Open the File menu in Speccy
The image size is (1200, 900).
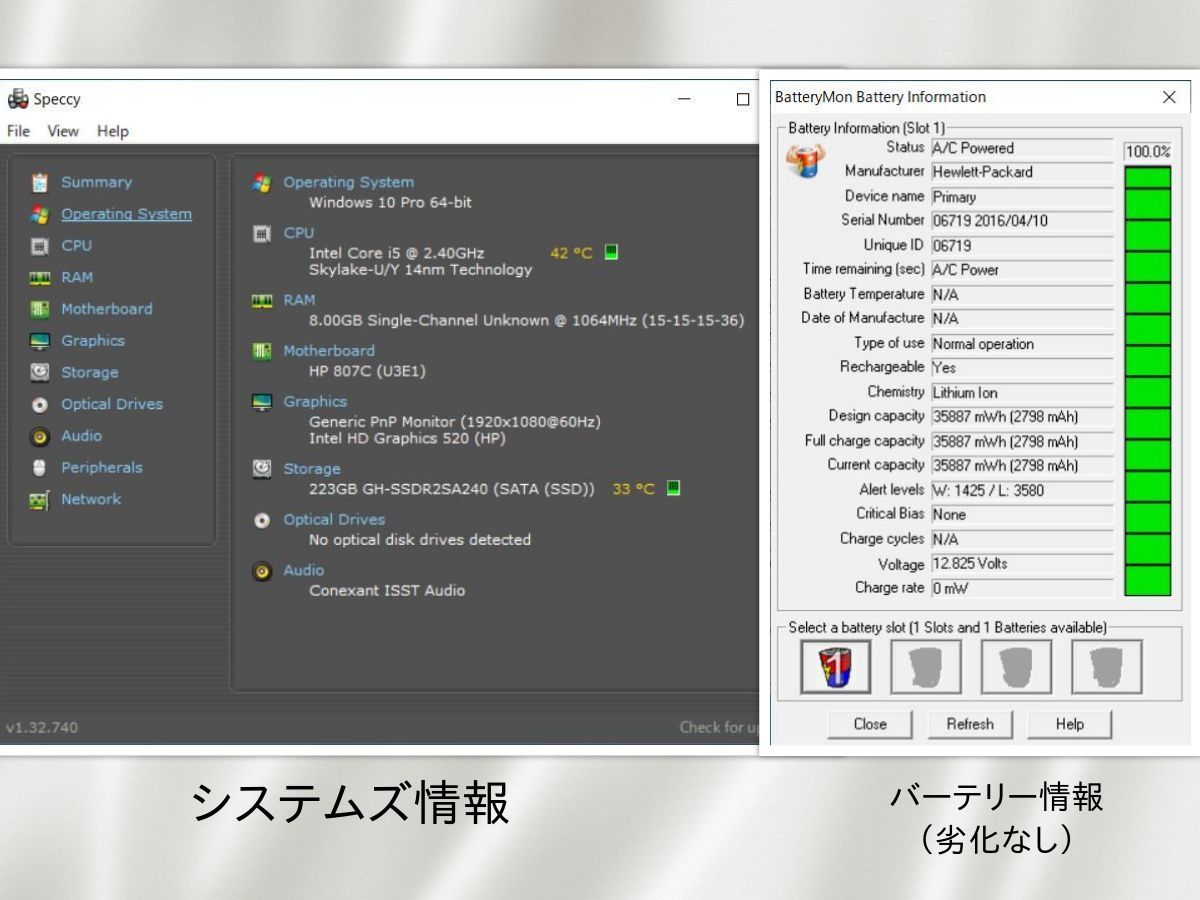tap(18, 131)
